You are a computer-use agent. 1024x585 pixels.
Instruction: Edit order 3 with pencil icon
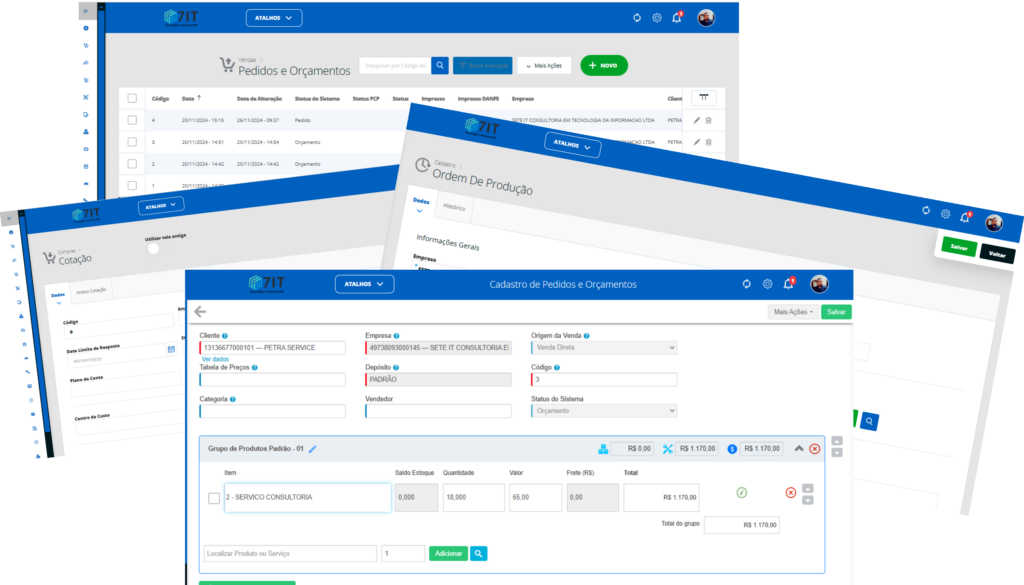coord(696,142)
